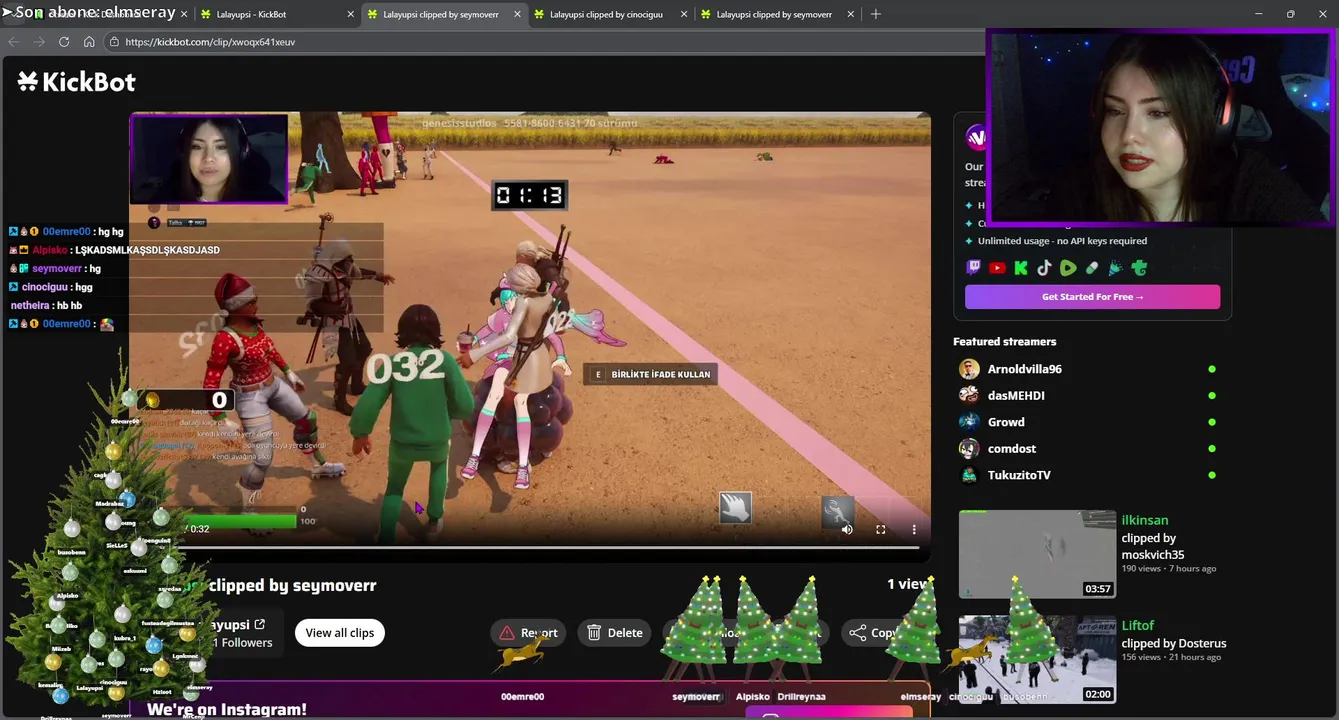Reload the browser page
The height and width of the screenshot is (720, 1339).
coord(64,42)
